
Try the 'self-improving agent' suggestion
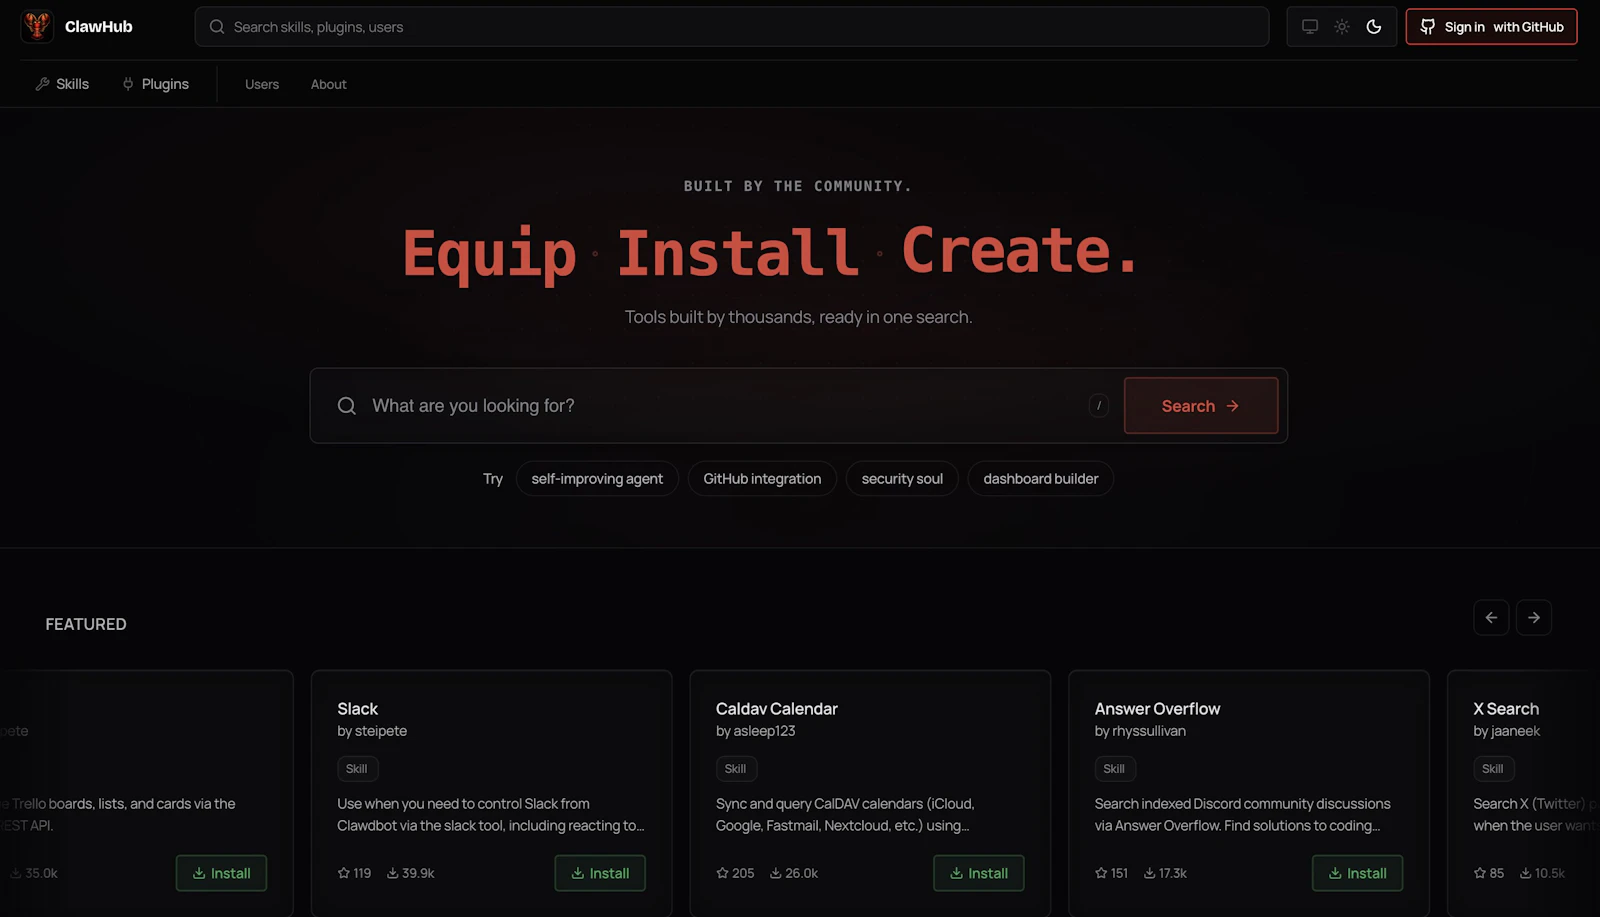(597, 479)
